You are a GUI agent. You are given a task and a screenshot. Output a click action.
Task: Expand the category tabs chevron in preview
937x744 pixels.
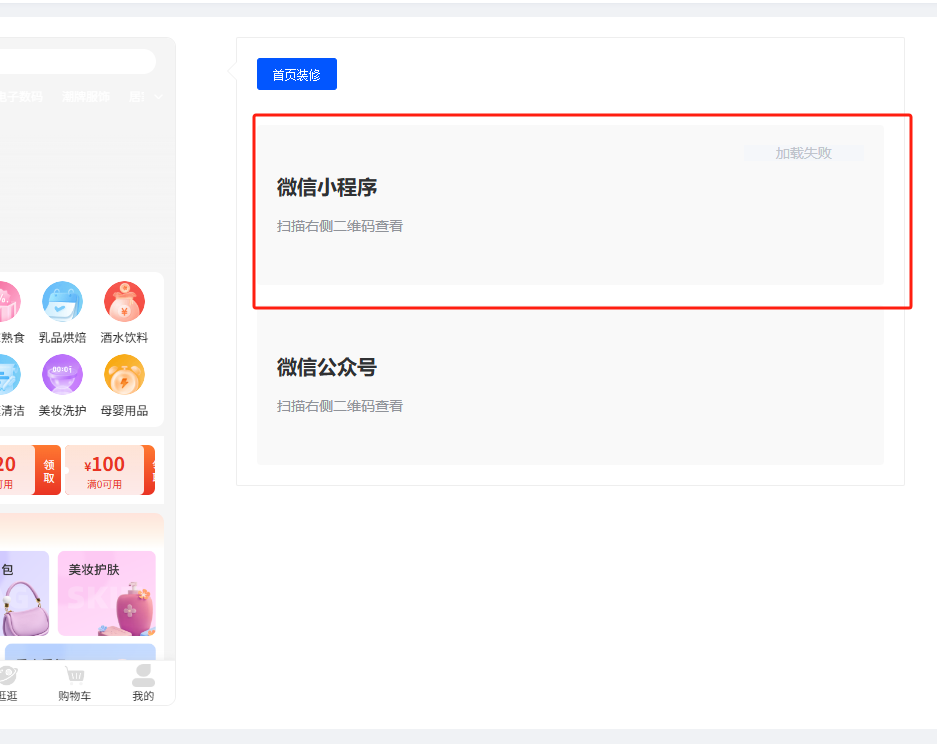[x=158, y=96]
